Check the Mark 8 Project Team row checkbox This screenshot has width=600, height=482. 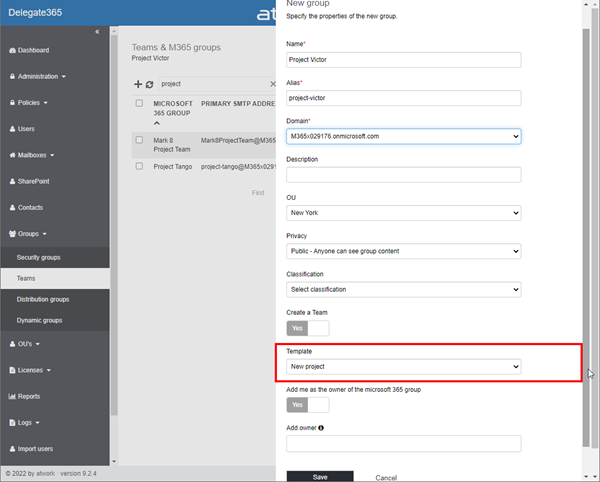[139, 140]
